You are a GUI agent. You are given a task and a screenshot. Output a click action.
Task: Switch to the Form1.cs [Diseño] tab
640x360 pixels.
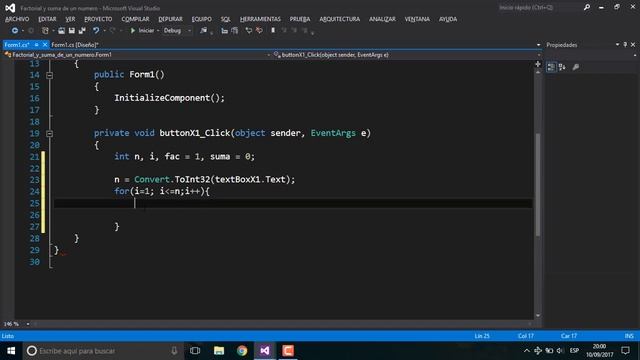coord(75,45)
